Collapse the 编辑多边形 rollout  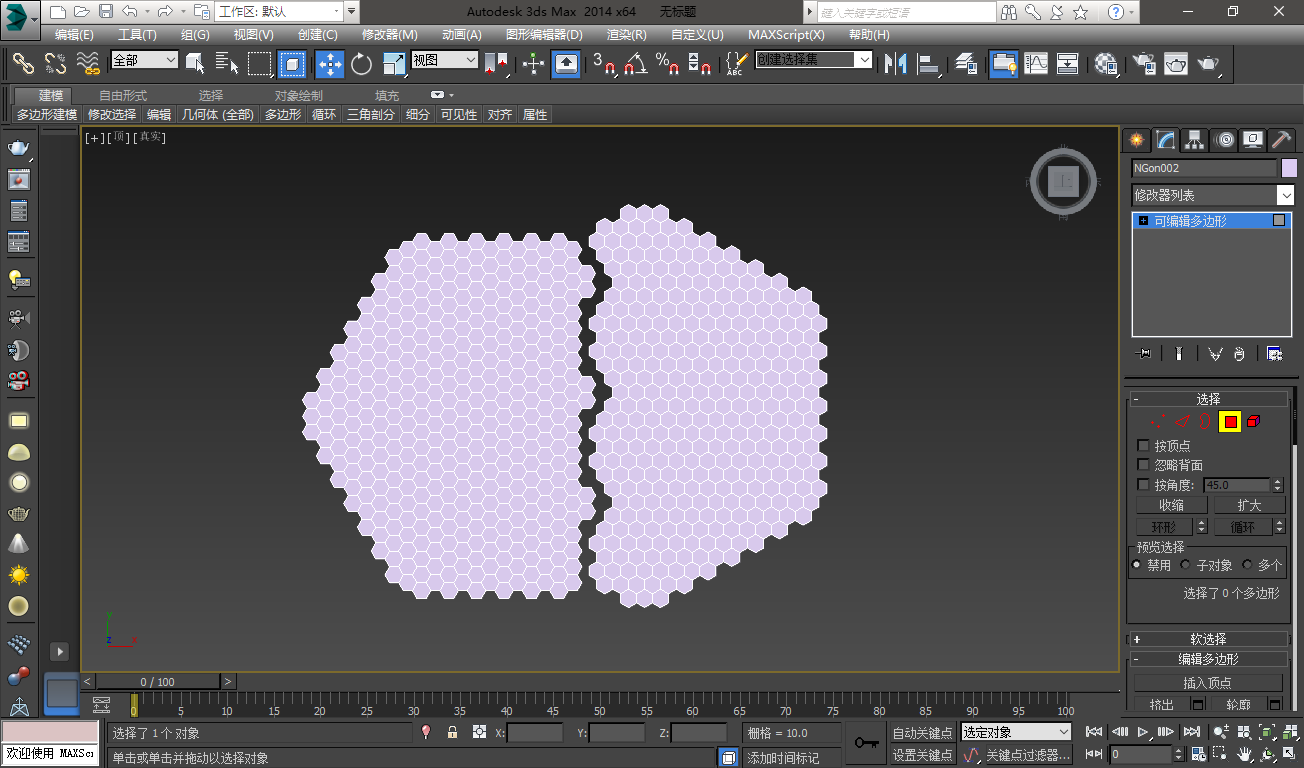pyautogui.click(x=1208, y=659)
